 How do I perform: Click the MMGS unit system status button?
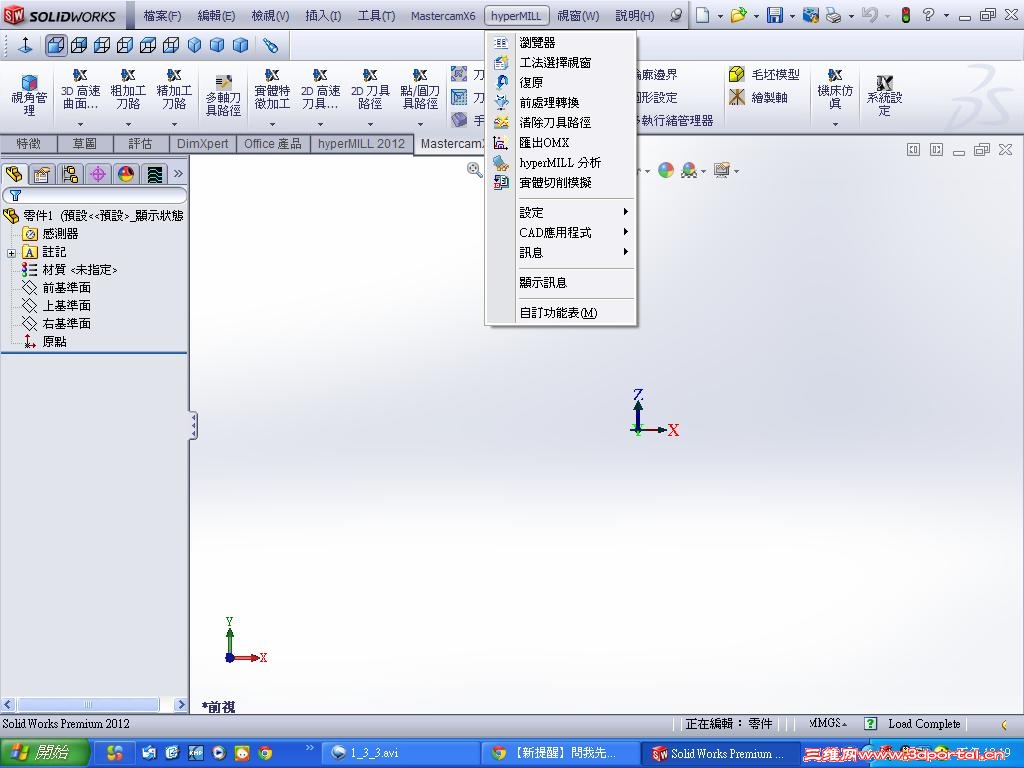point(827,723)
